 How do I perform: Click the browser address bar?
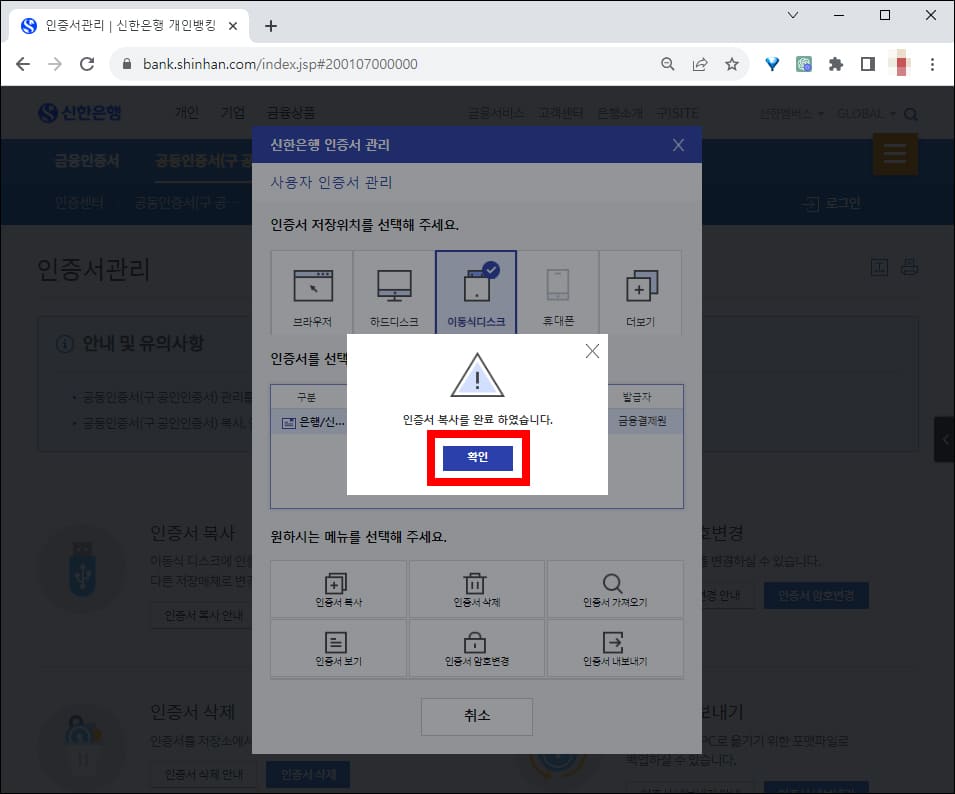coord(300,62)
